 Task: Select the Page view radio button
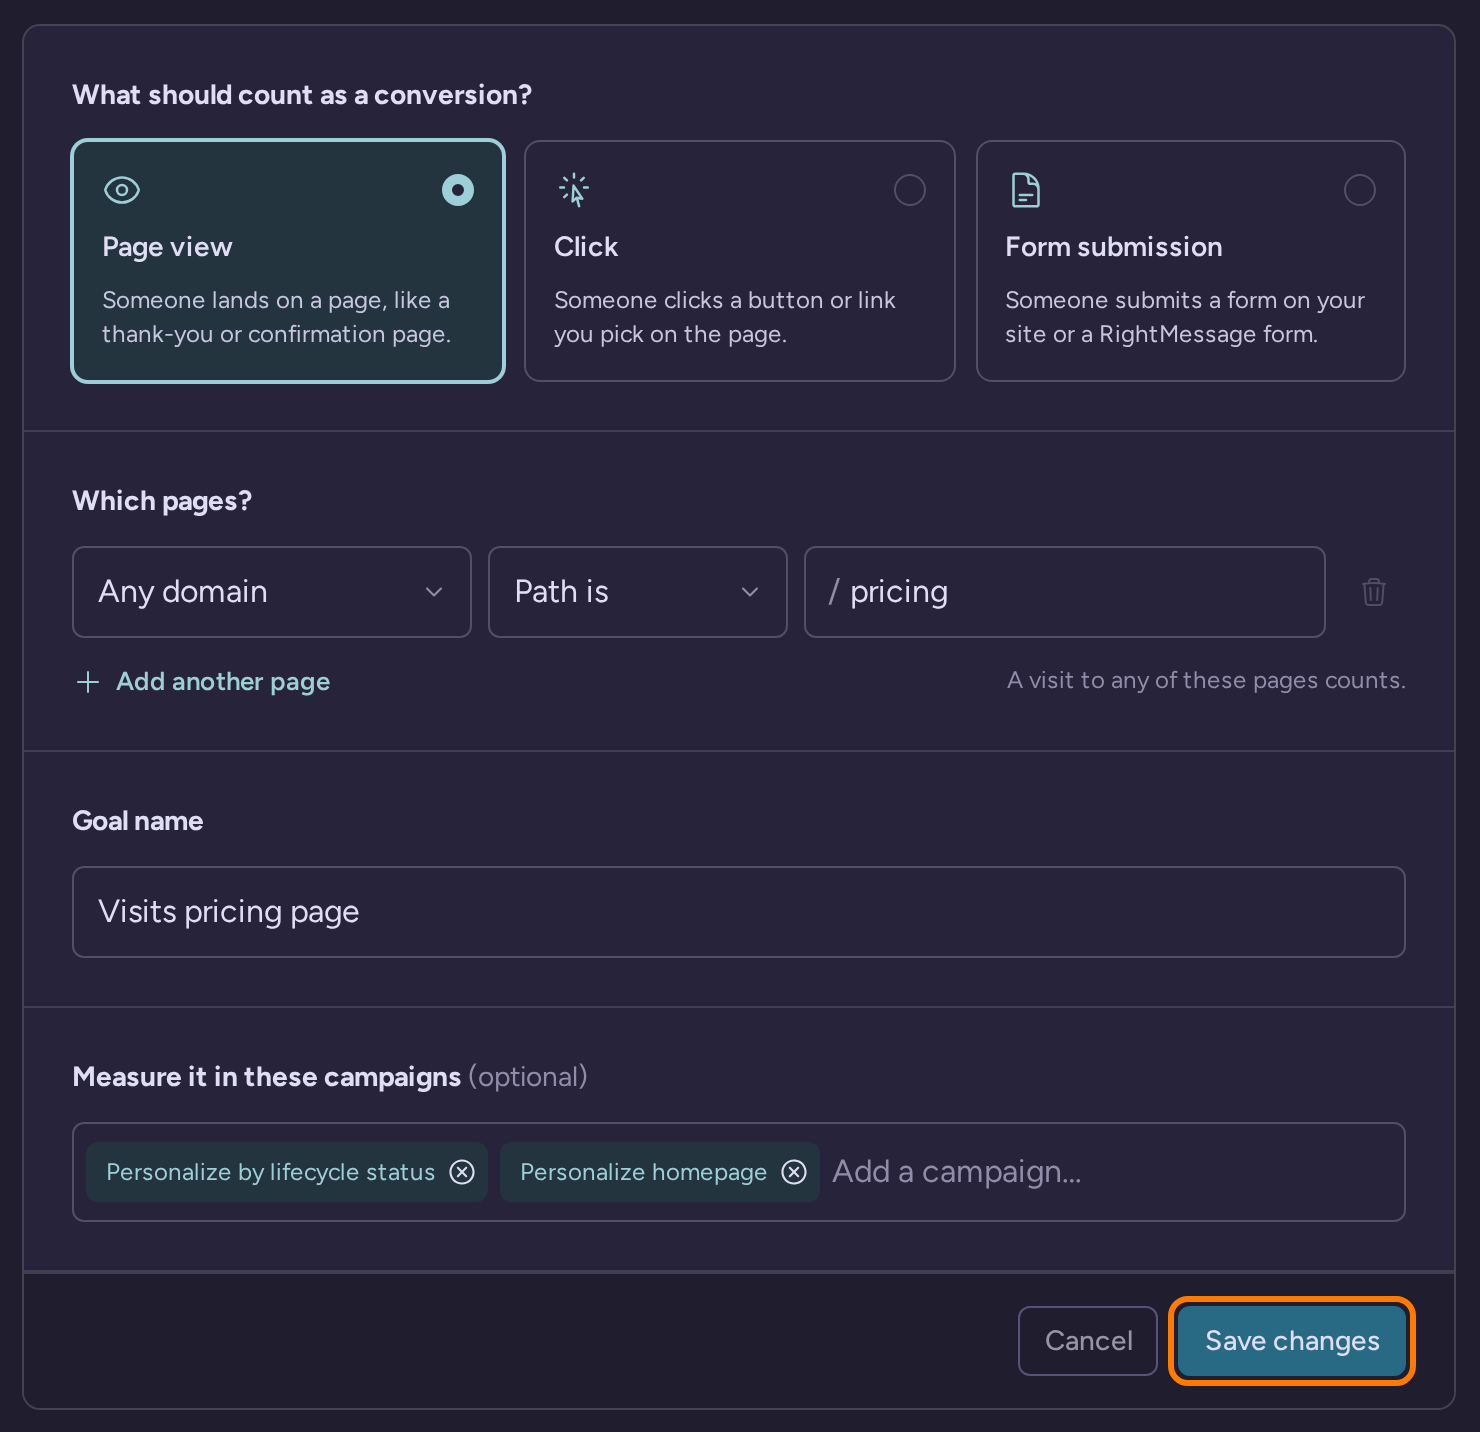click(x=458, y=190)
